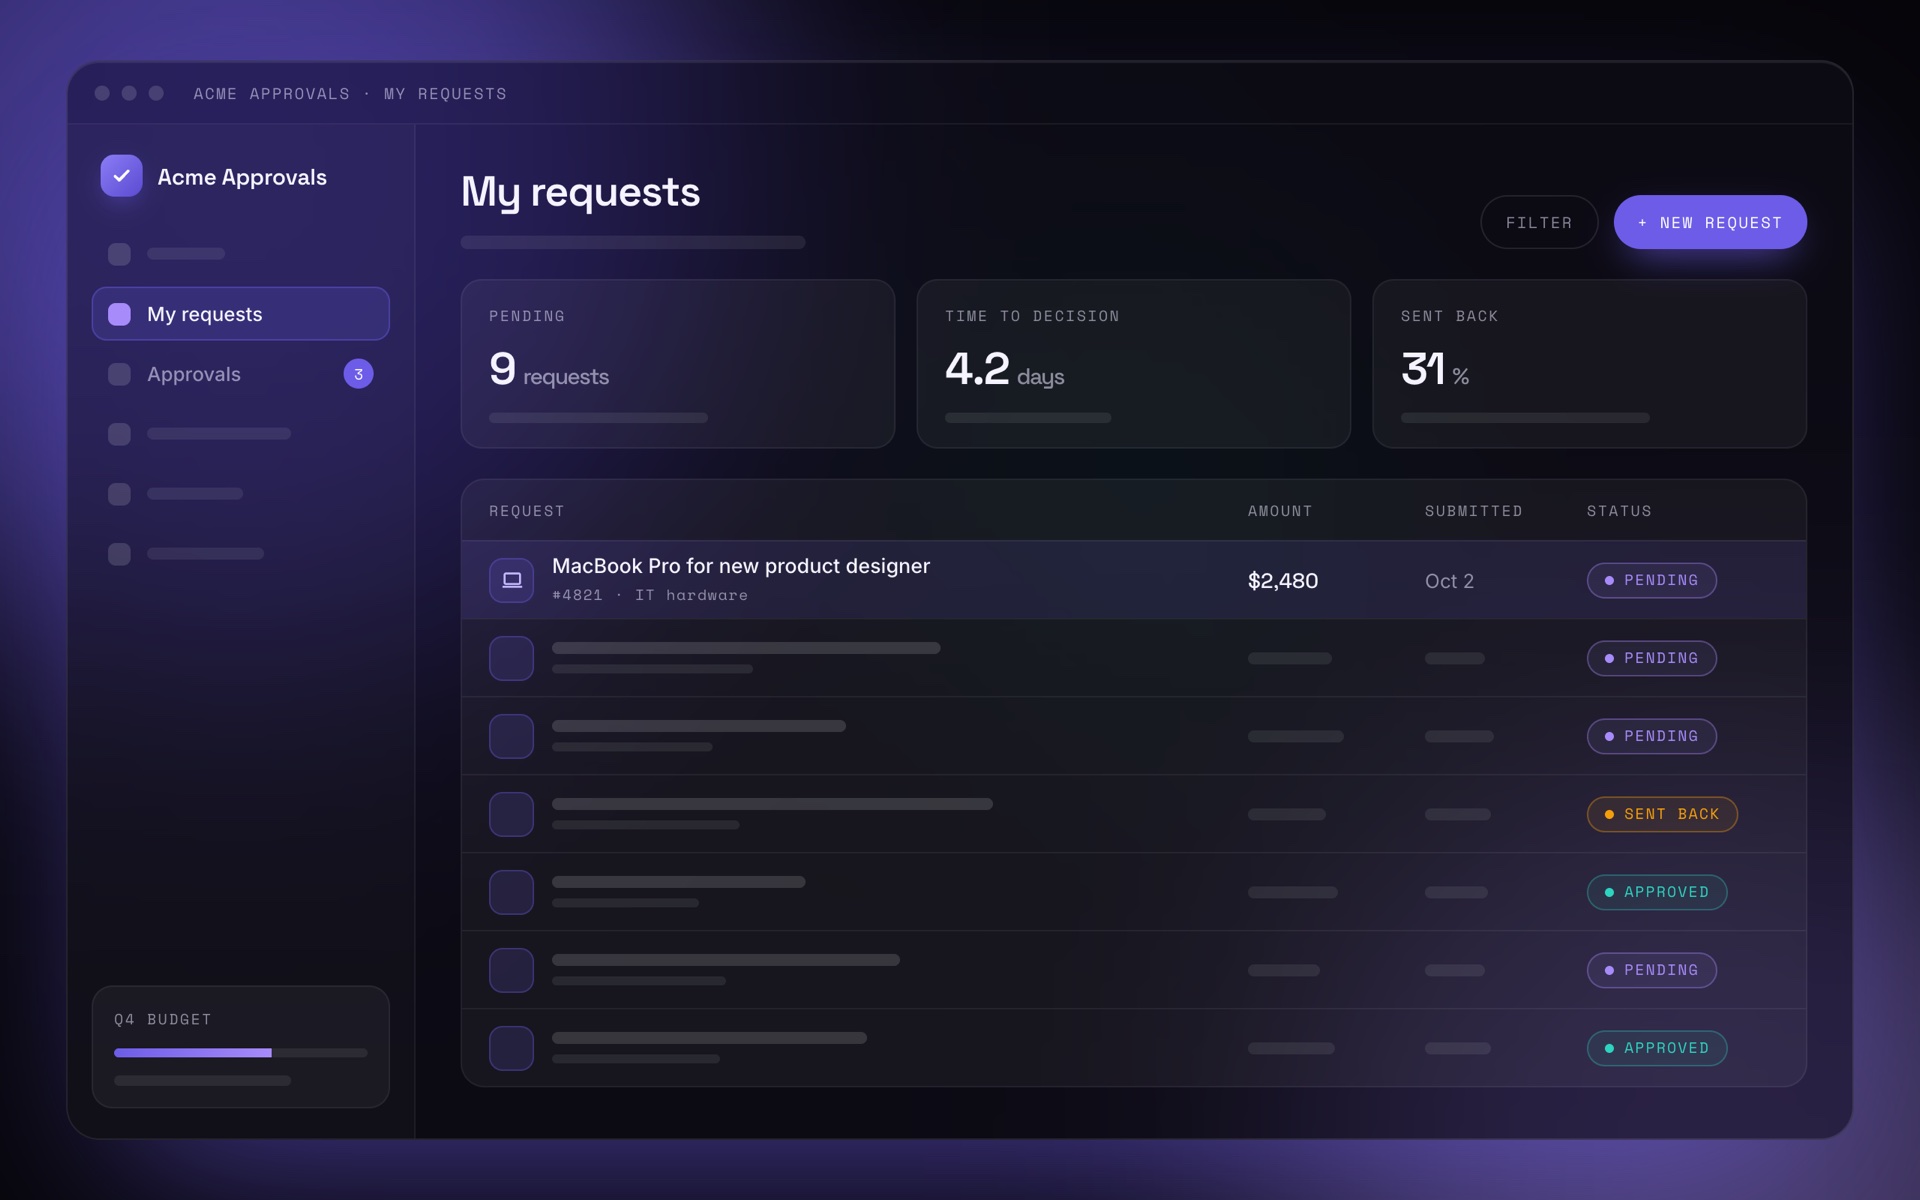
Task: Open the Time to Decision card
Action: point(1133,364)
